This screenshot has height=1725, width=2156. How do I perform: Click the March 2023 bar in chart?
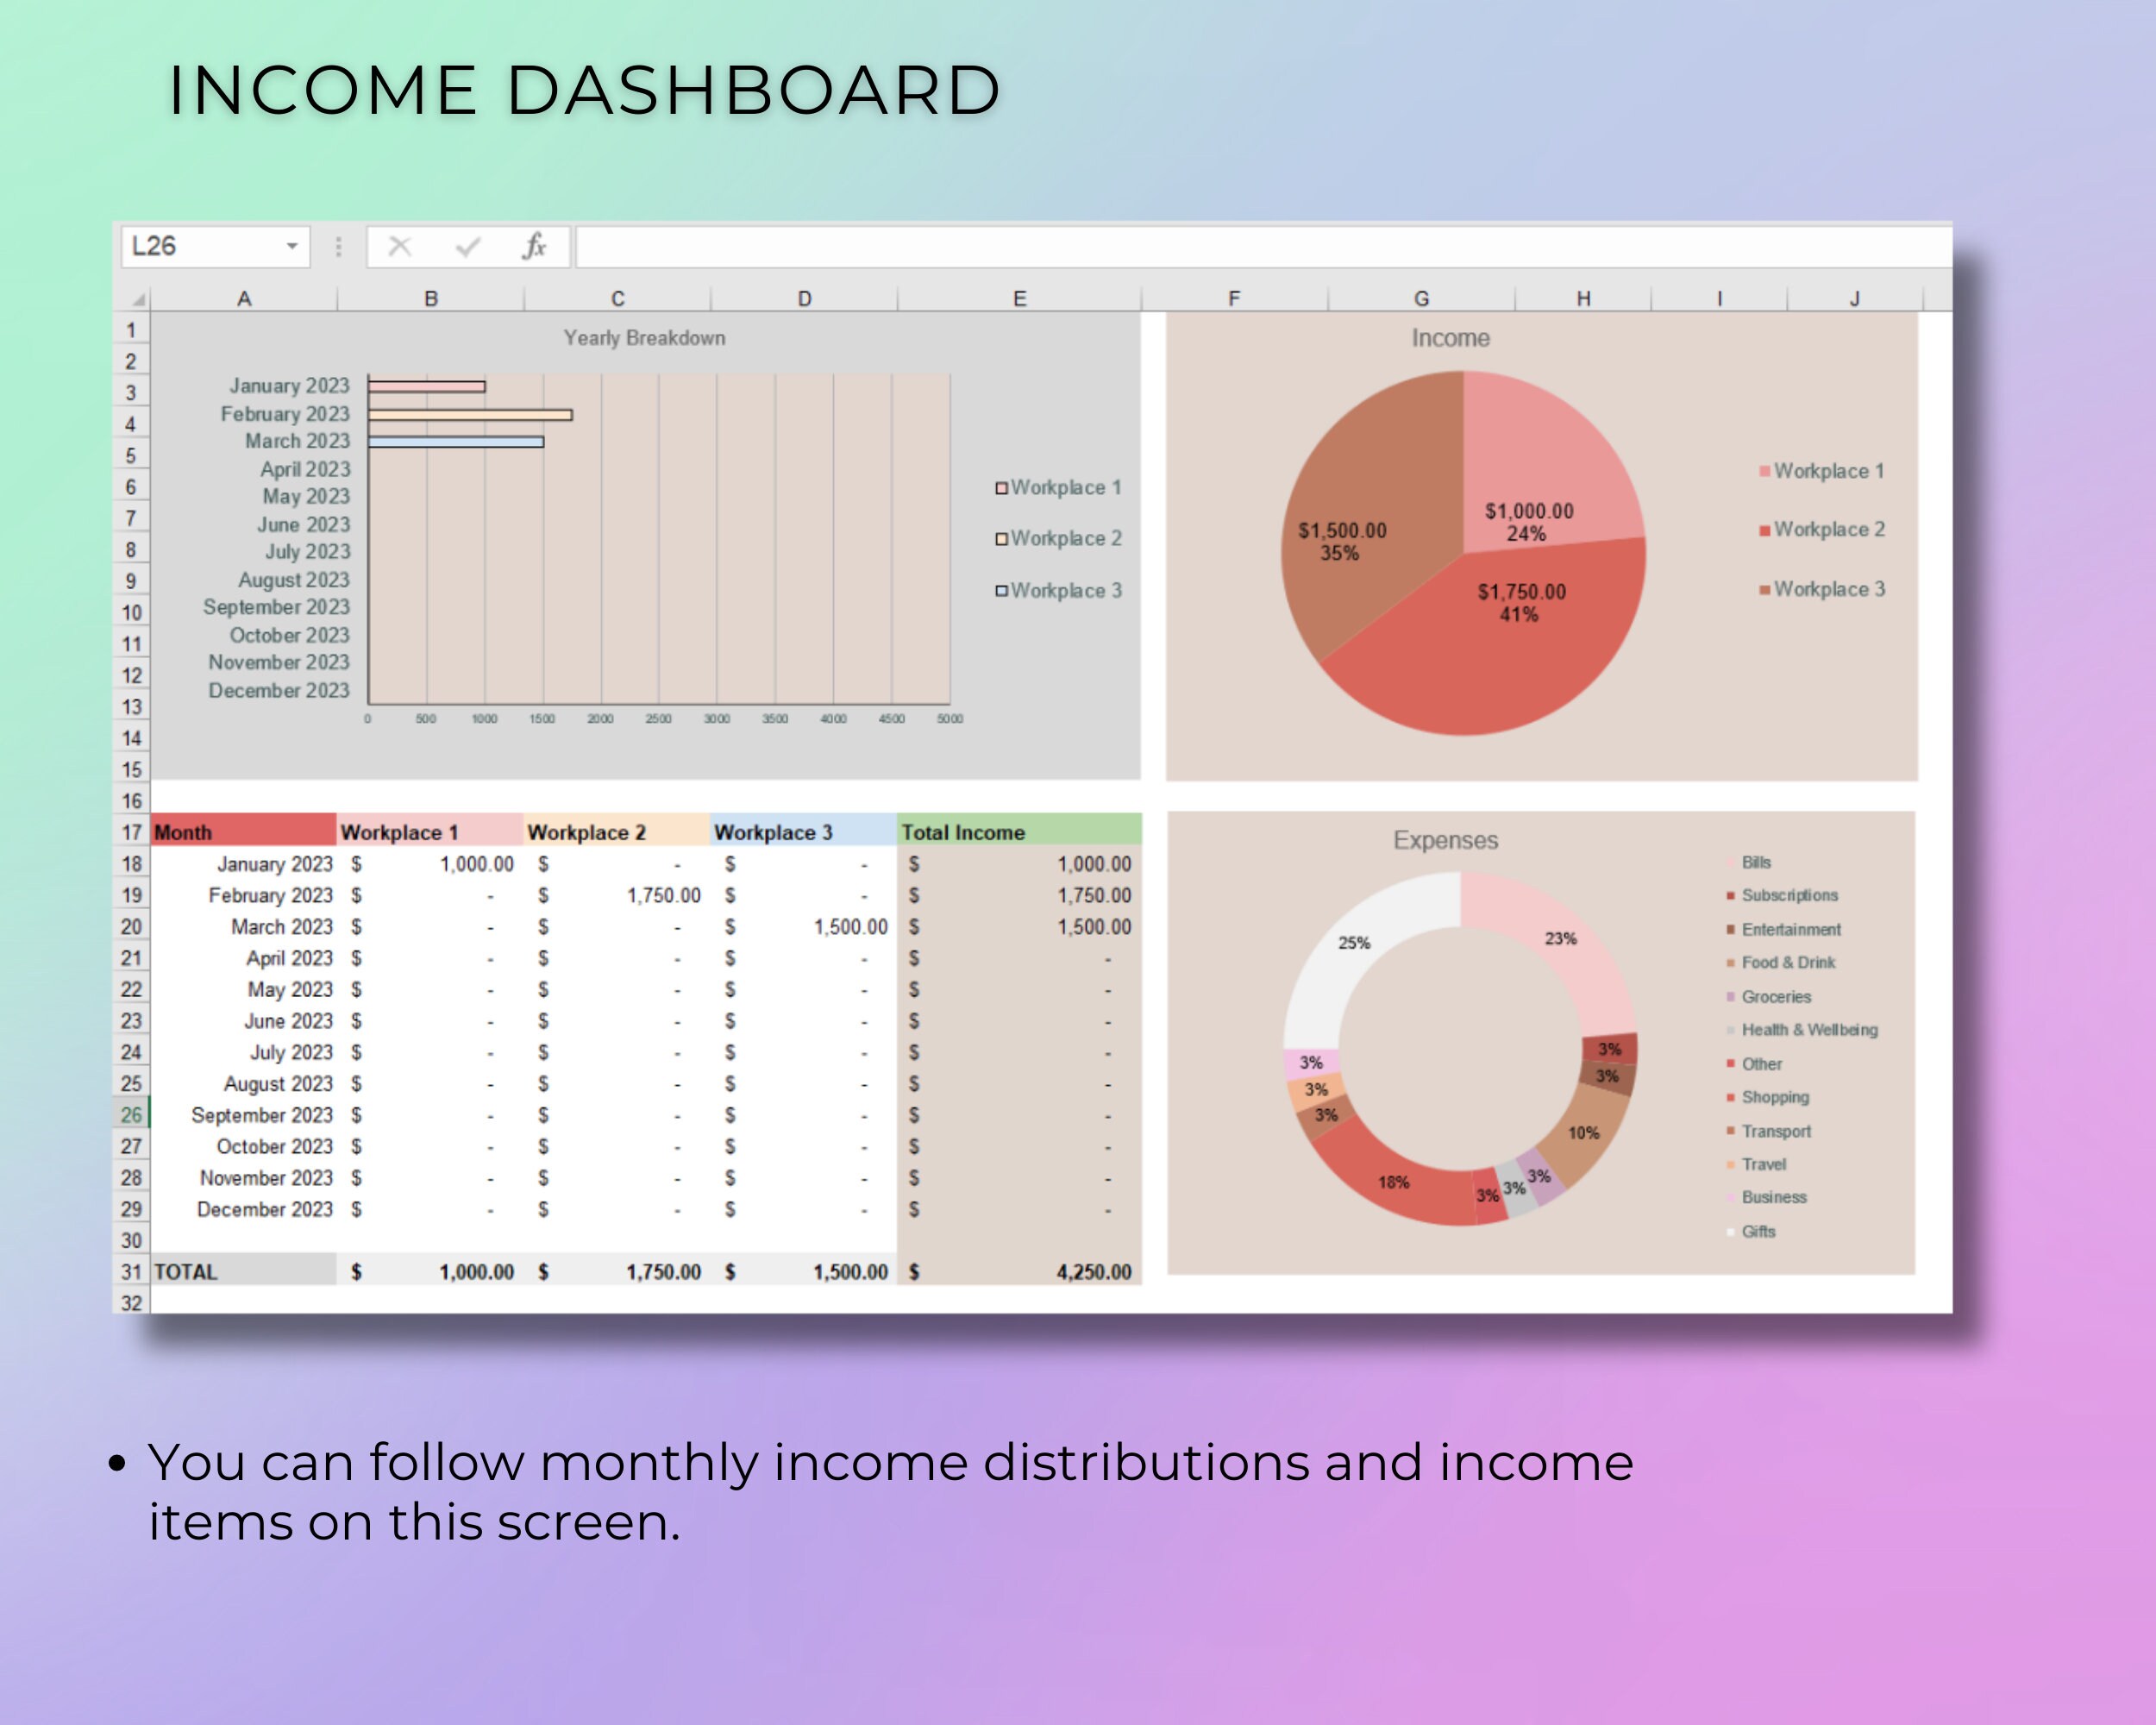coord(456,441)
